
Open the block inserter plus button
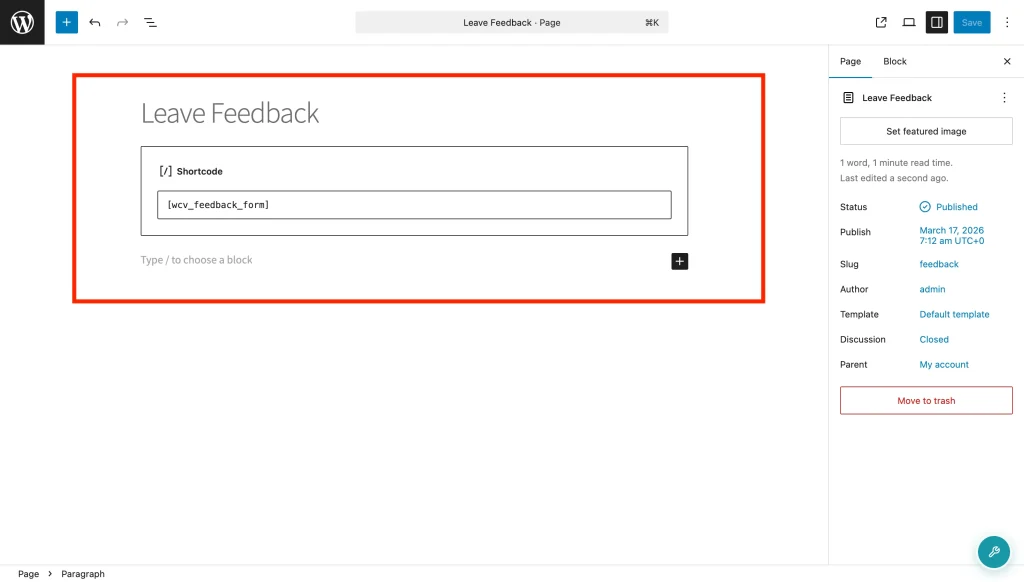coord(67,22)
